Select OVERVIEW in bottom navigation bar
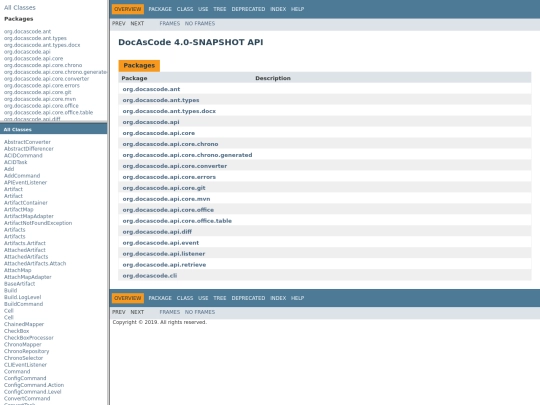 128,298
